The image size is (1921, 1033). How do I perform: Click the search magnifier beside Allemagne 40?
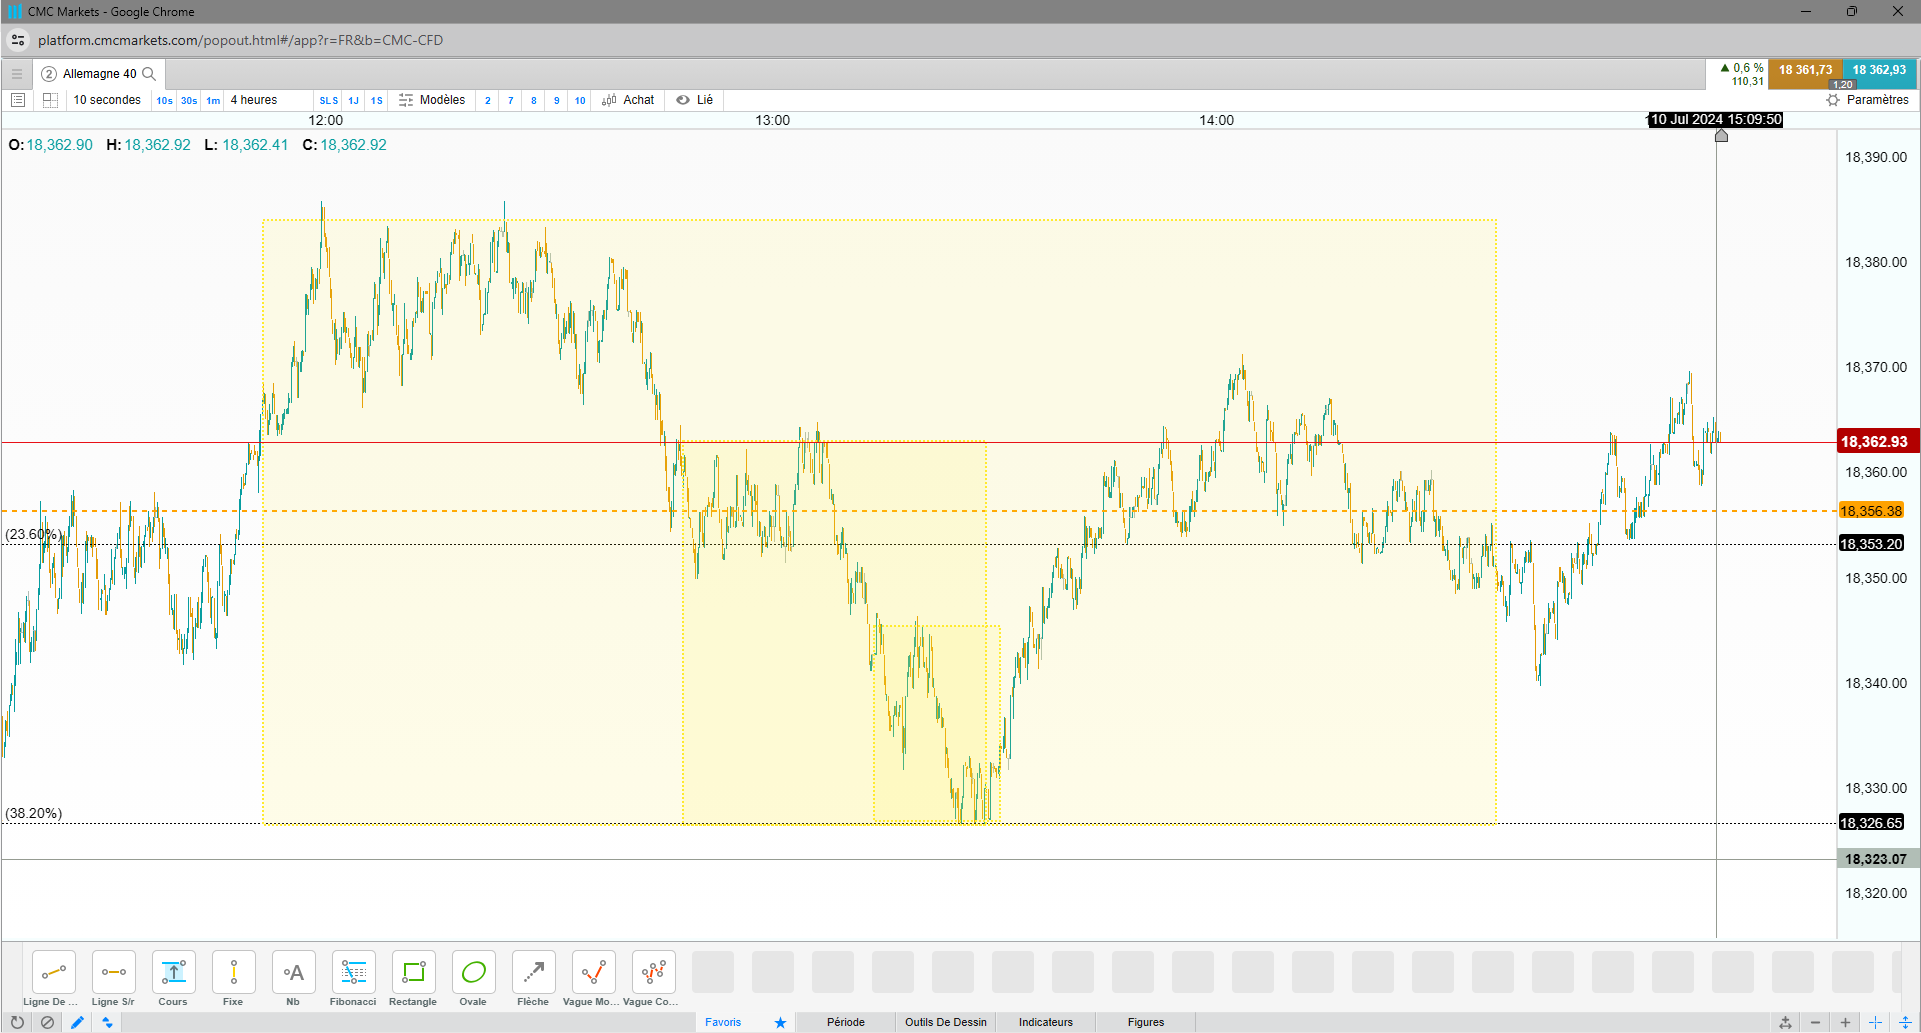pyautogui.click(x=149, y=74)
